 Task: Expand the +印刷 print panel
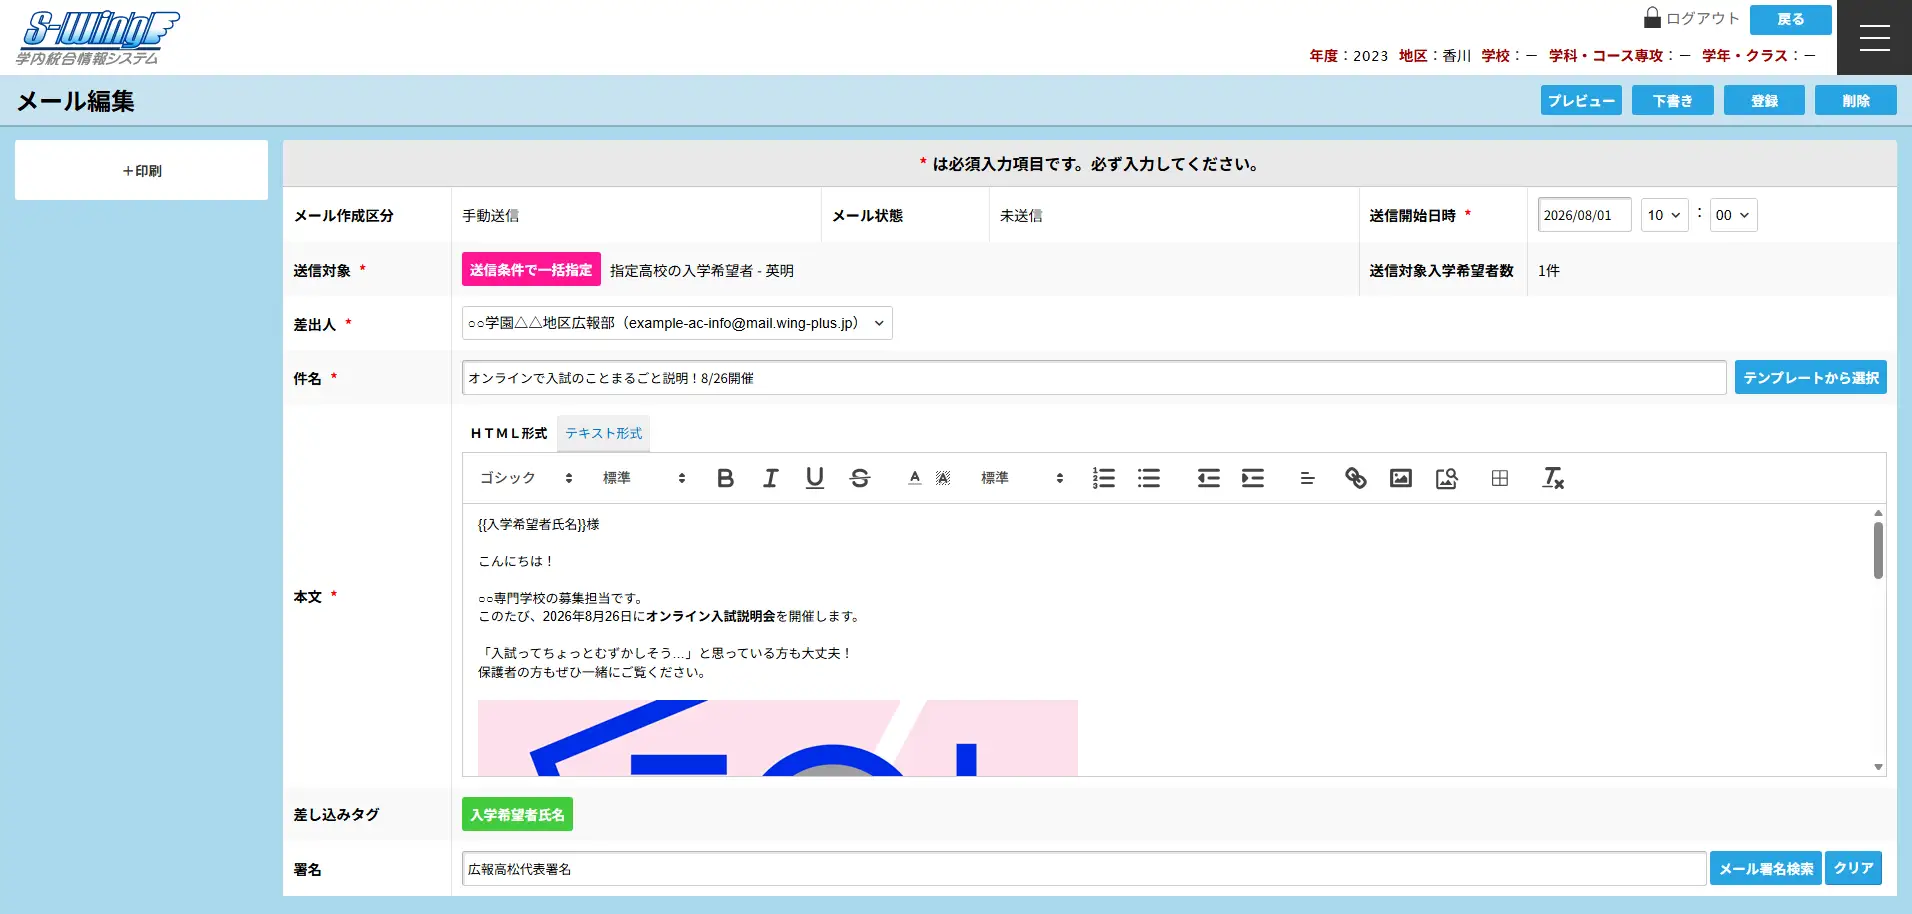point(141,171)
